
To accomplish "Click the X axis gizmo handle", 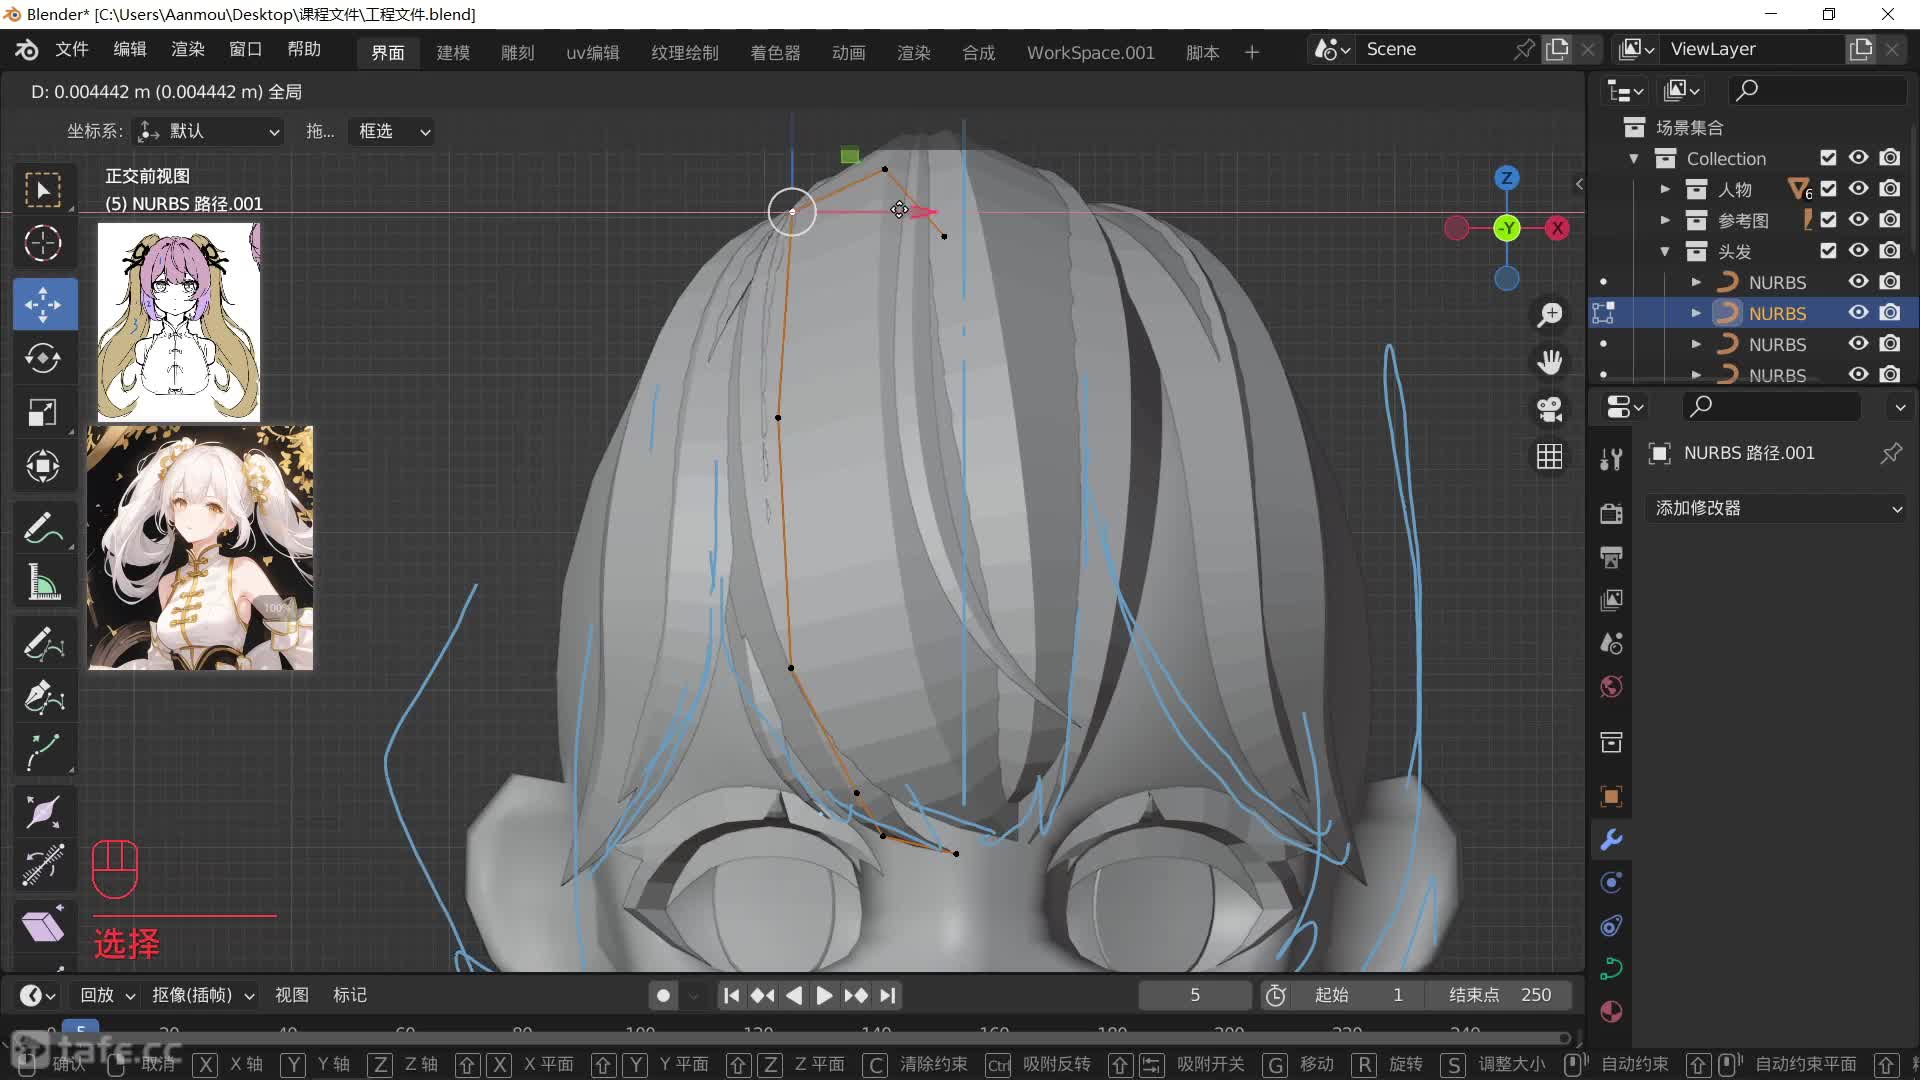I will [x=1557, y=228].
